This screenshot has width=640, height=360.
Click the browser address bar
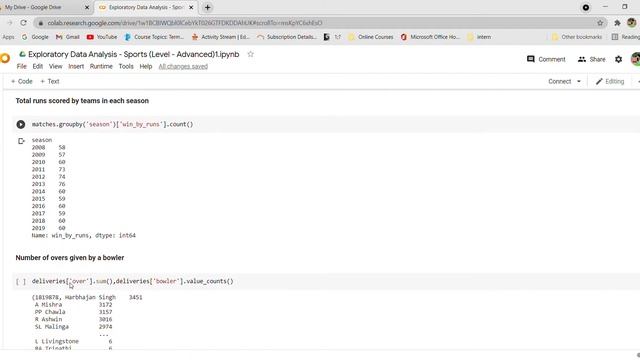point(318,23)
